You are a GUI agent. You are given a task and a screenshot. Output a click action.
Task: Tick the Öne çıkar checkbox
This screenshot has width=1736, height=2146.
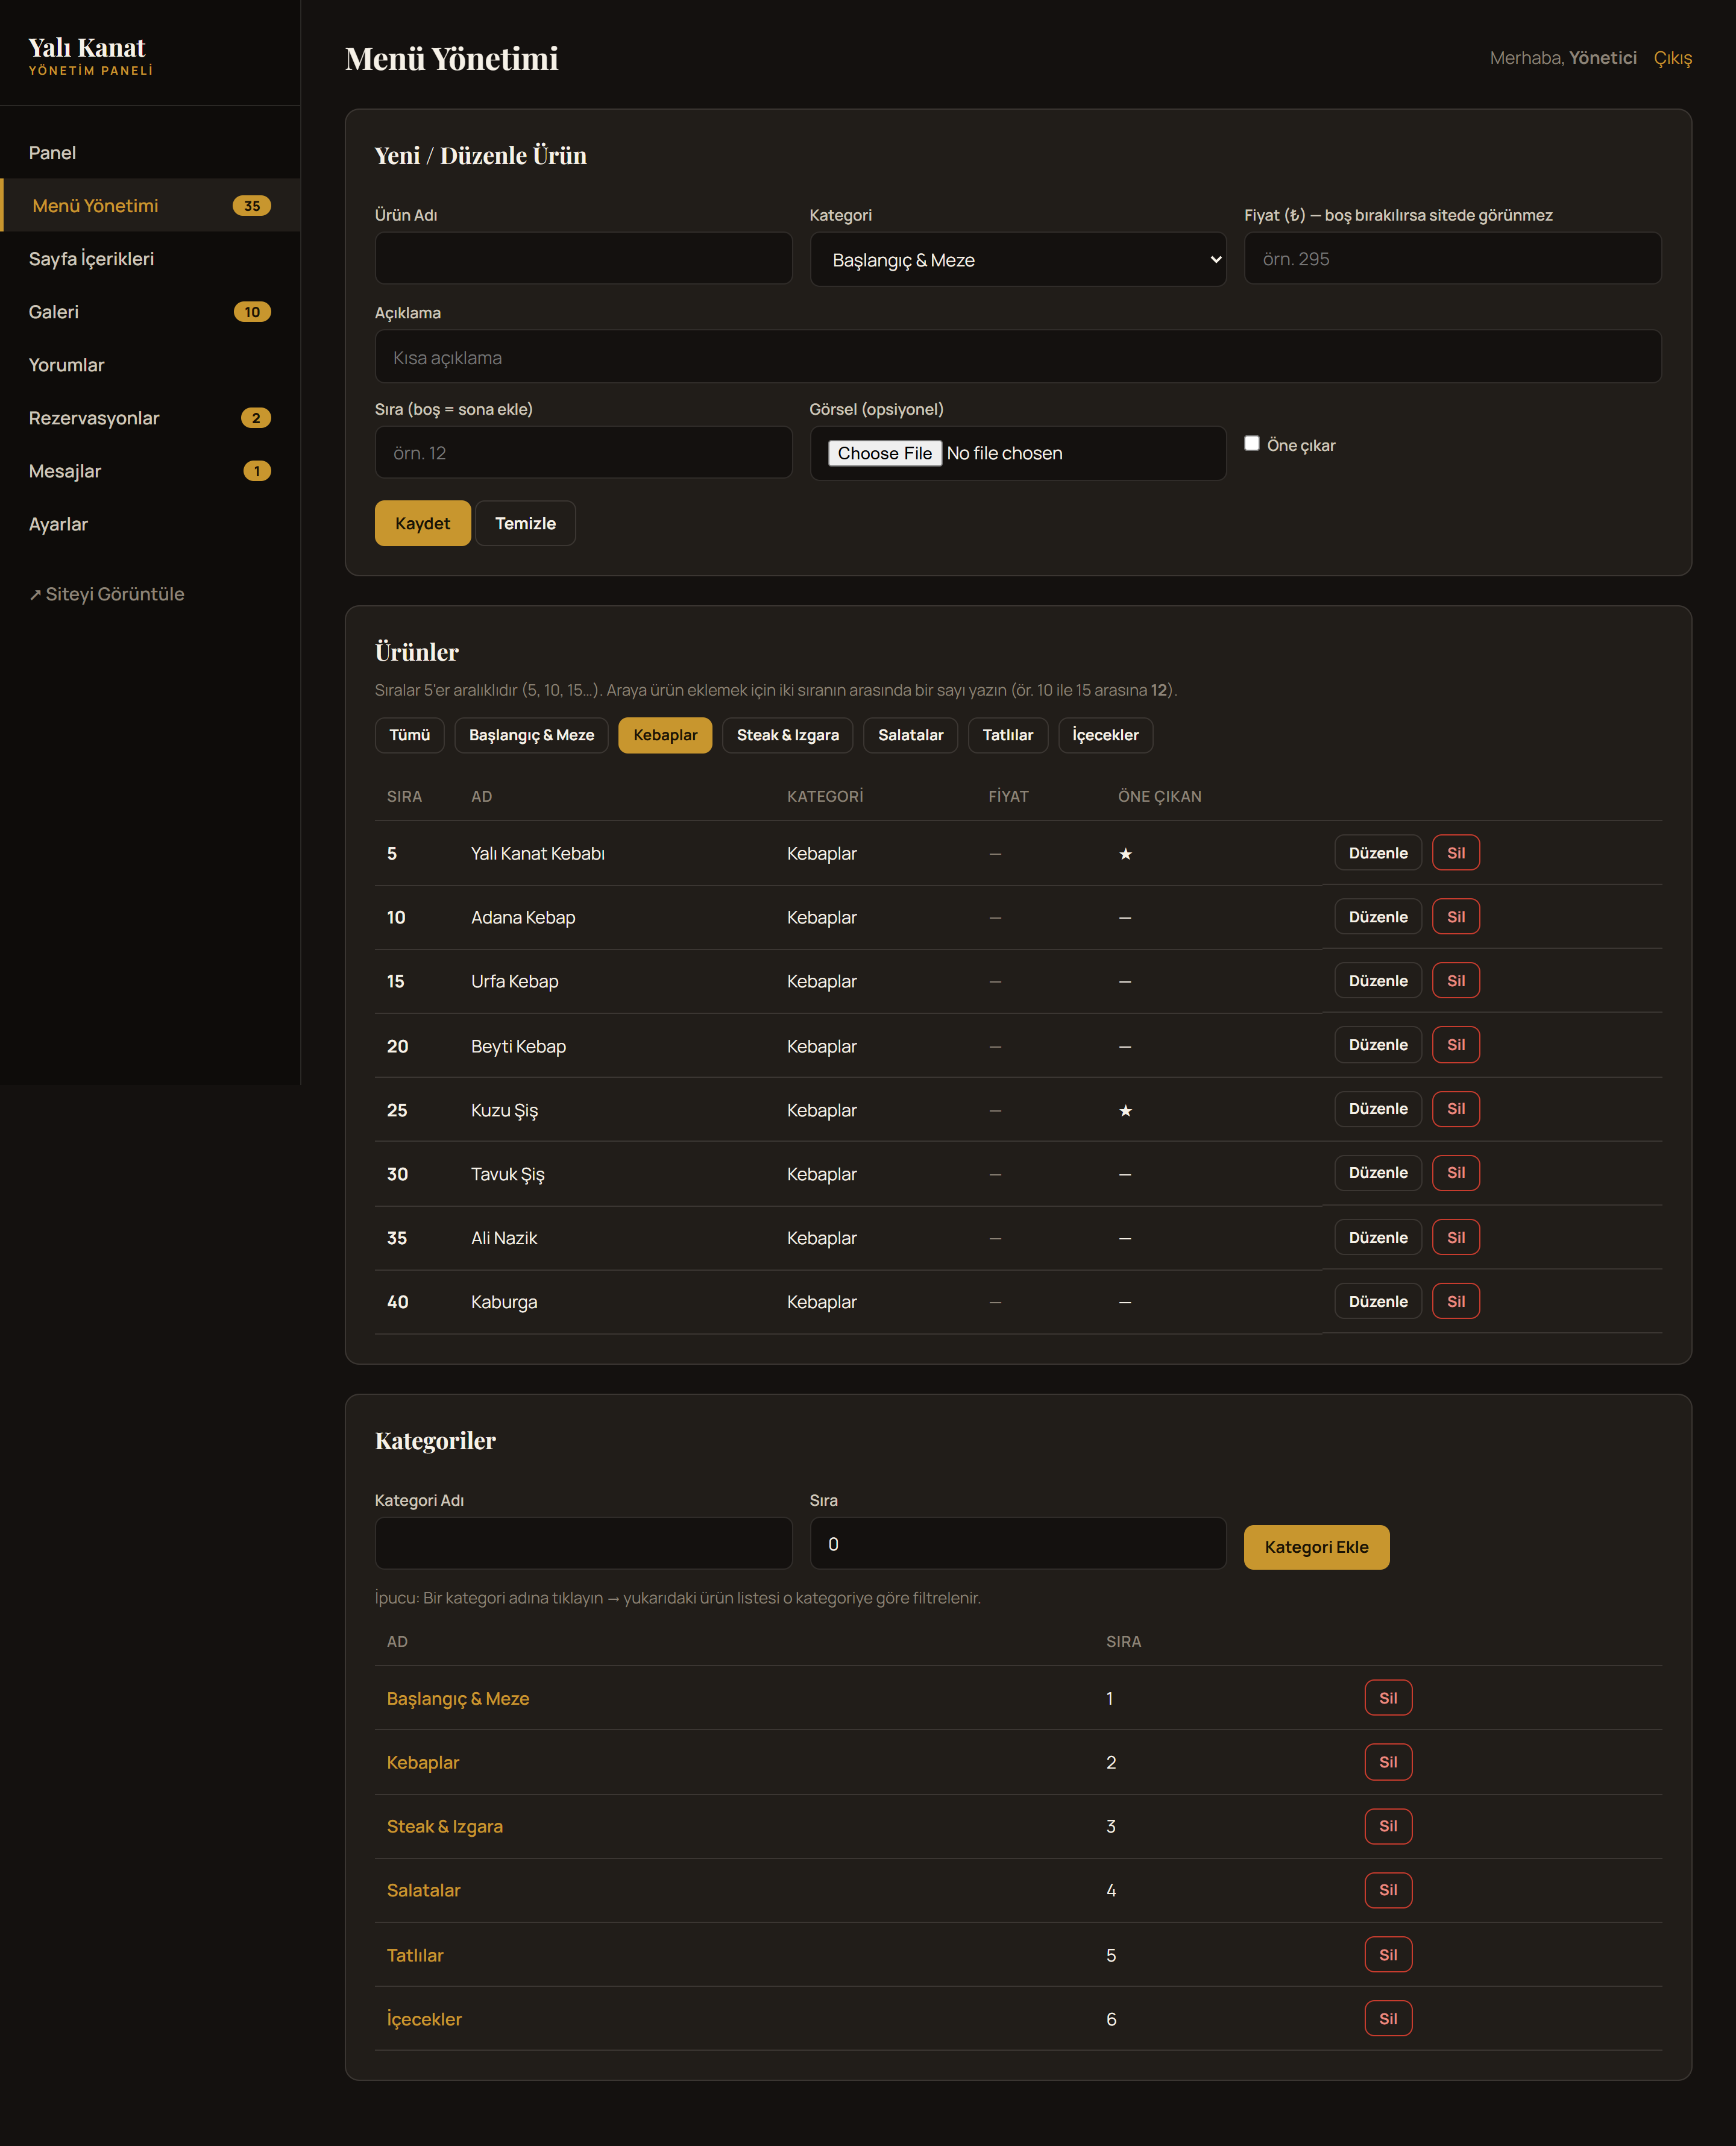point(1251,443)
